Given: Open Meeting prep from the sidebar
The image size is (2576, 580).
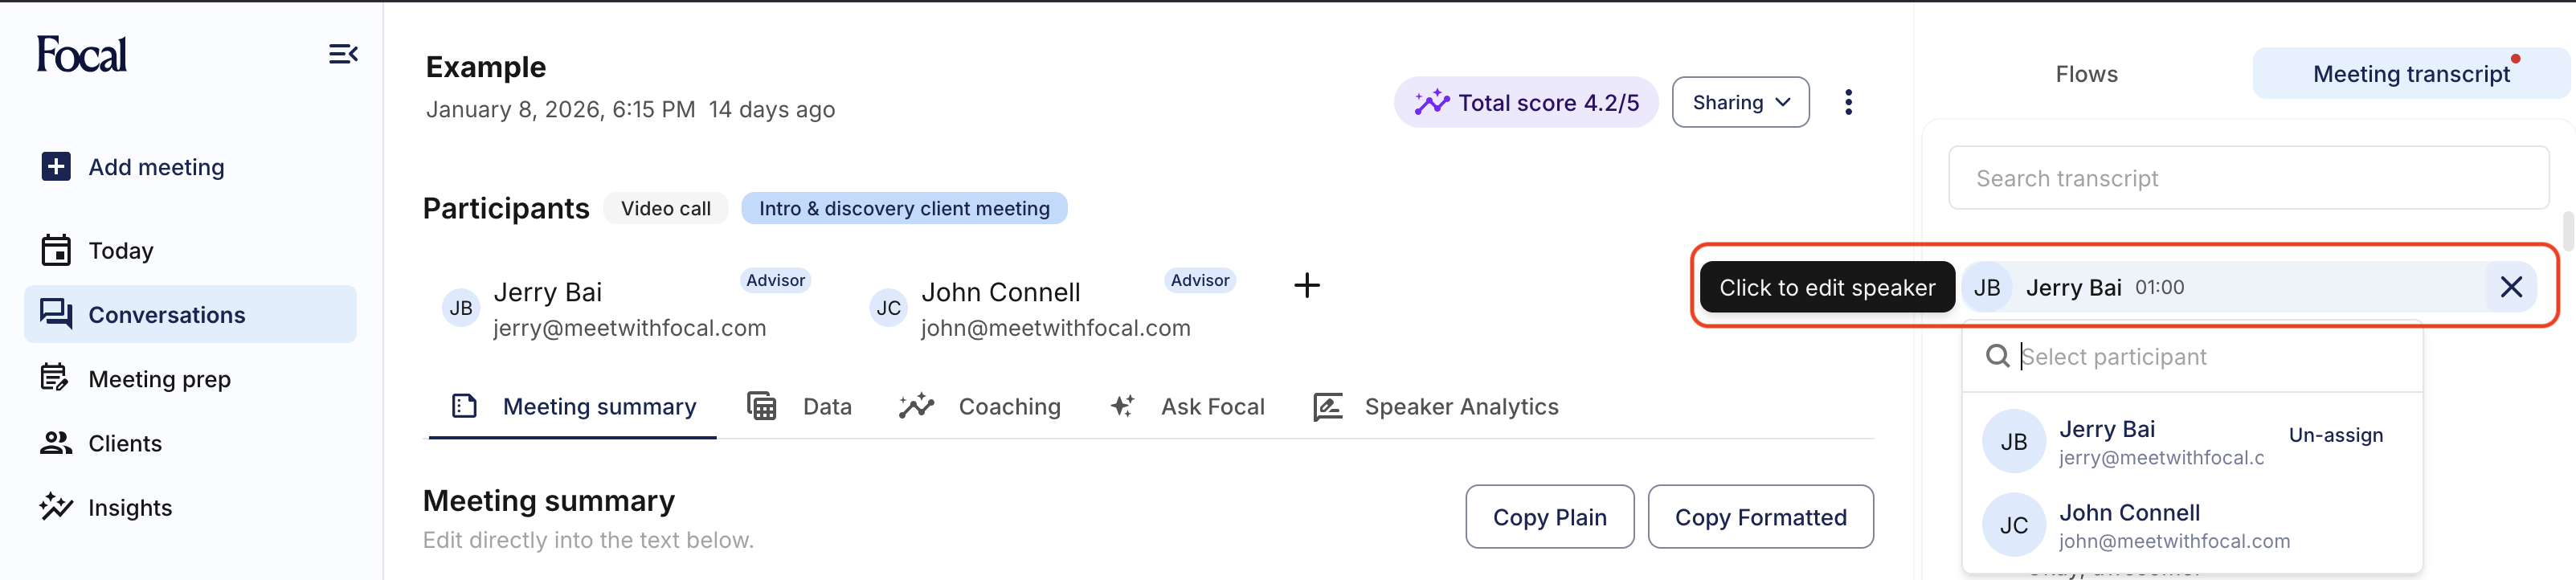Looking at the screenshot, I should (159, 379).
